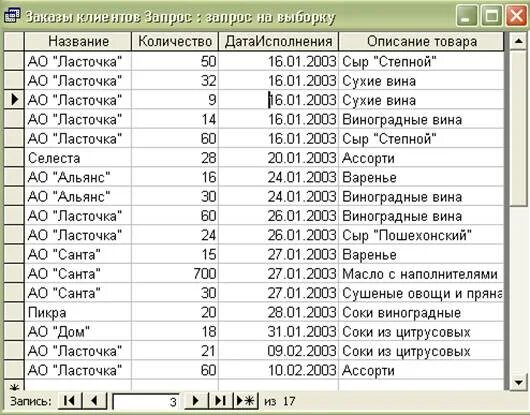The width and height of the screenshot is (530, 415).
Task: Select the Описание товара column header
Action: (421, 42)
